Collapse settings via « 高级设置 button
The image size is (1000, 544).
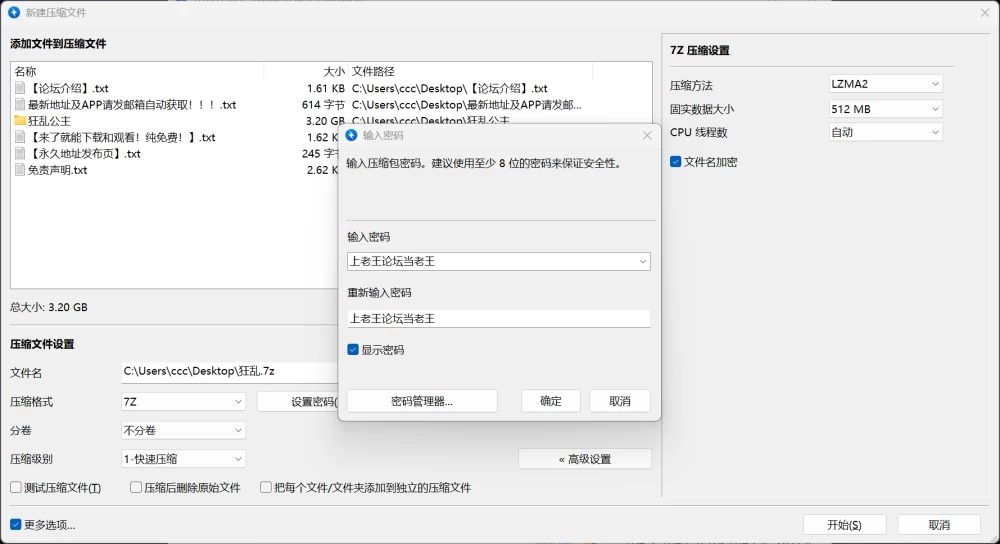click(585, 459)
